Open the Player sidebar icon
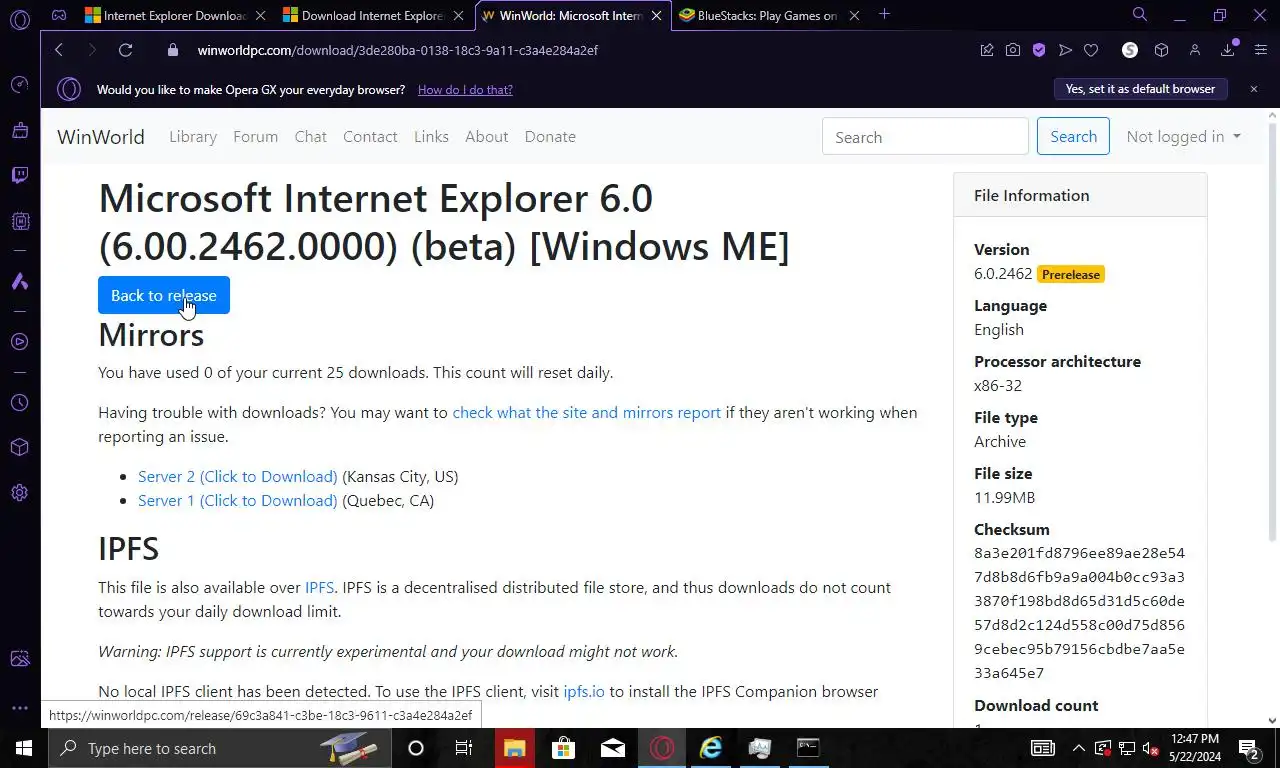Viewport: 1280px width, 768px height. pyautogui.click(x=19, y=342)
